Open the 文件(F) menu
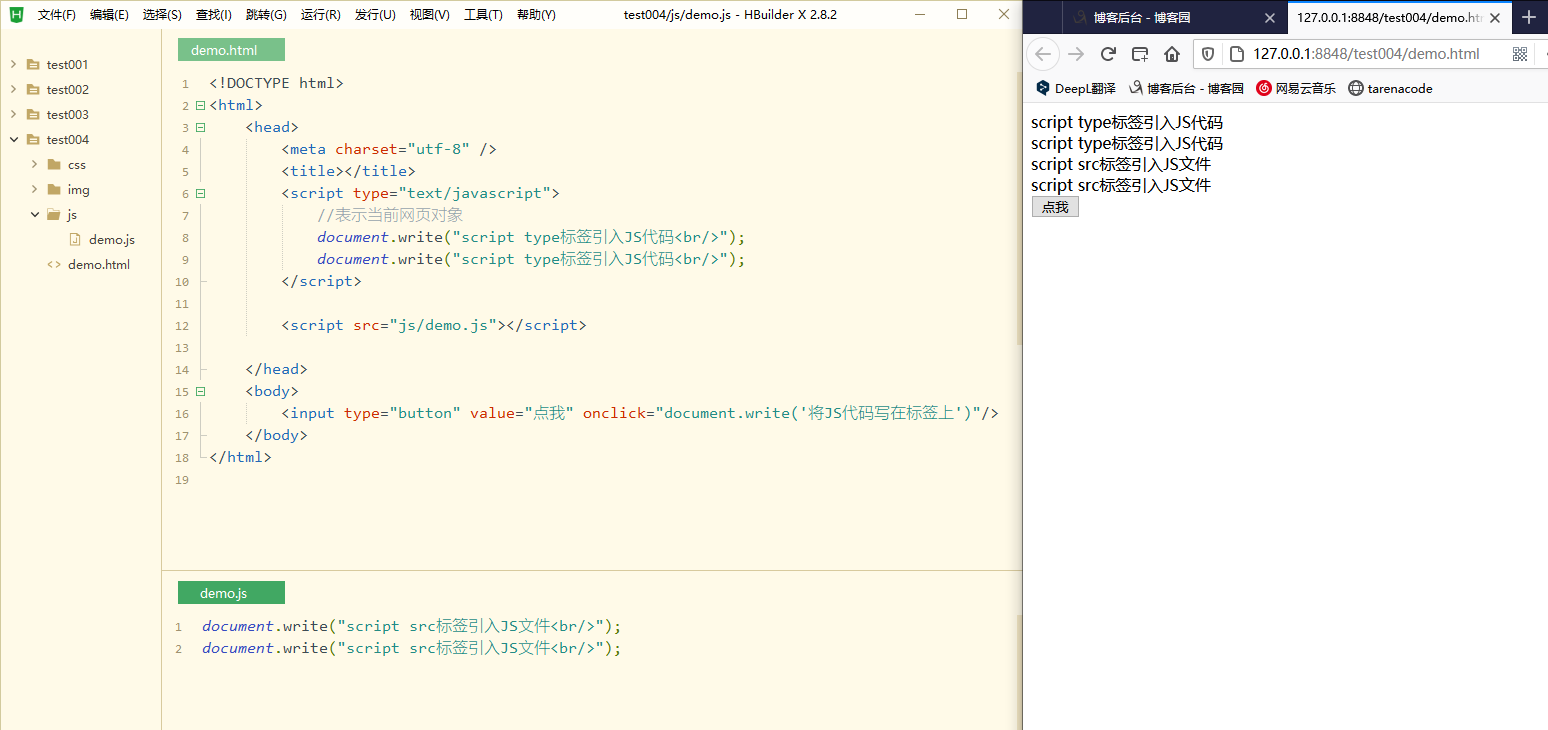This screenshot has width=1548, height=730. pyautogui.click(x=57, y=15)
